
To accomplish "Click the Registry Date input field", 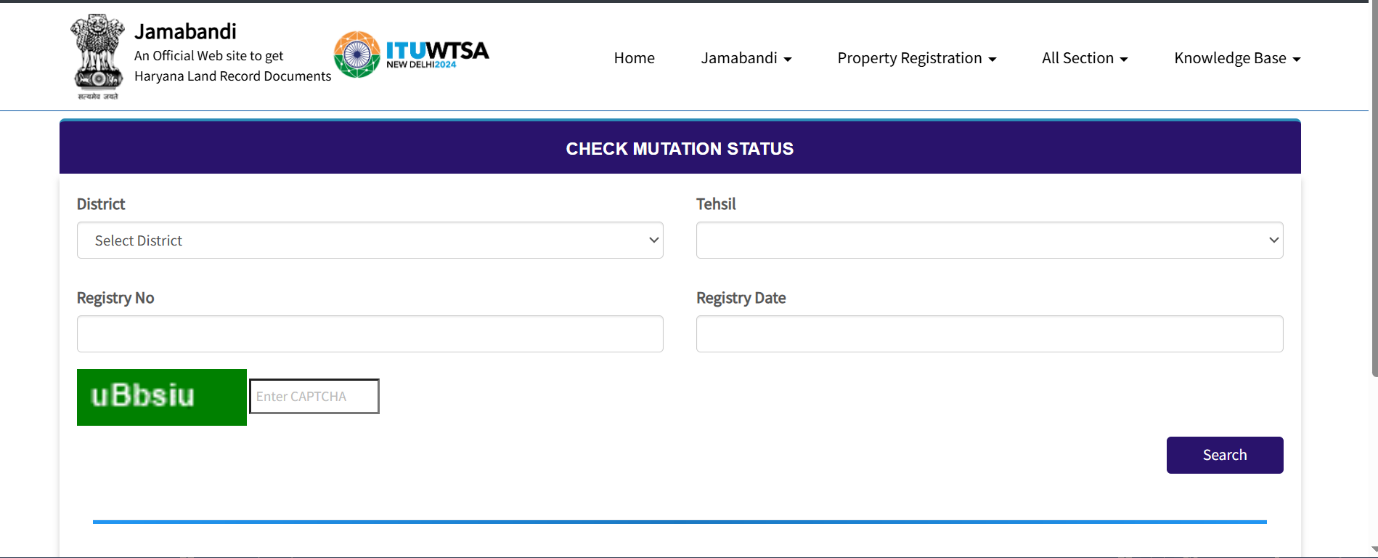I will pos(989,334).
